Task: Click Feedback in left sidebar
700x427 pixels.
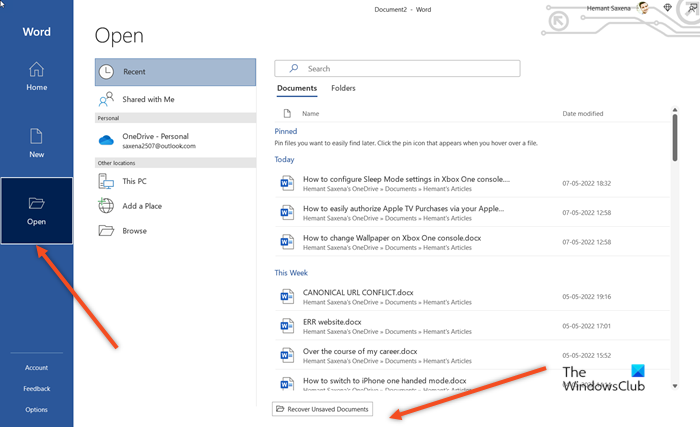Action: click(x=36, y=389)
